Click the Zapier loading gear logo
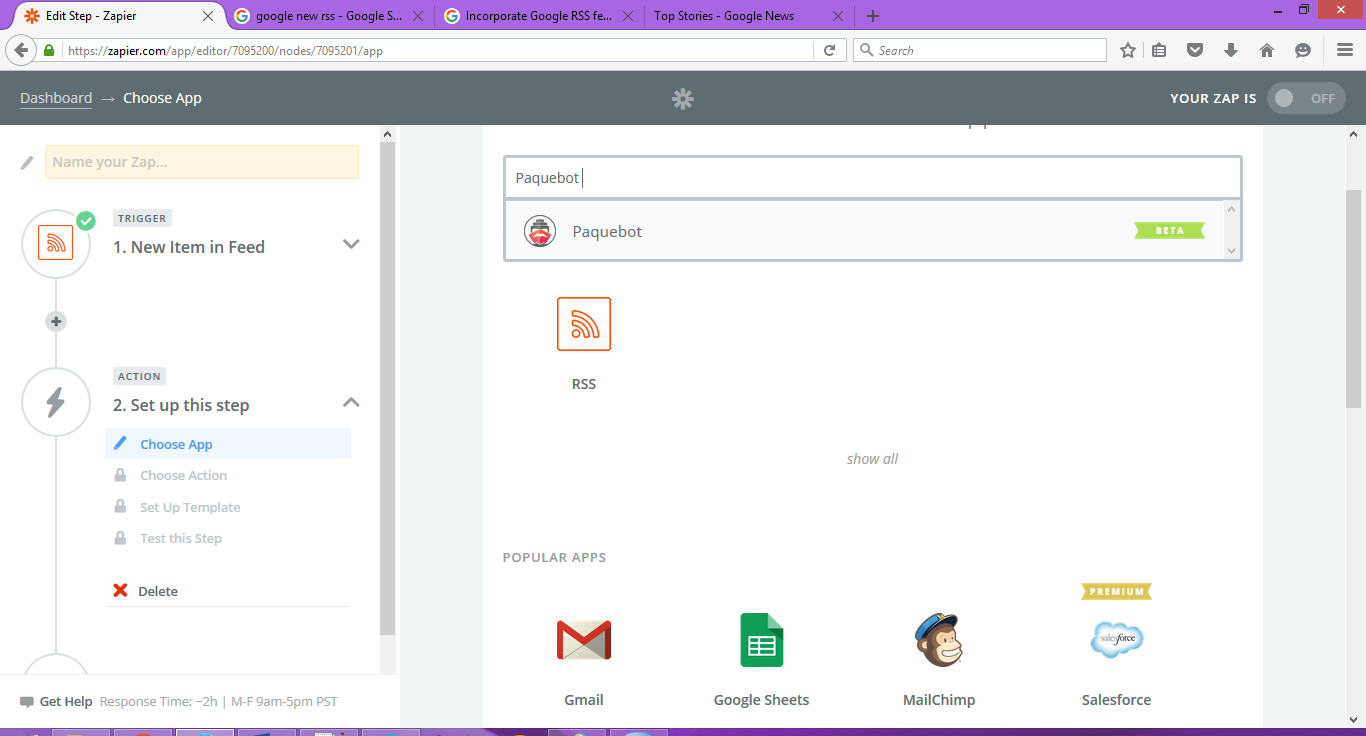 tap(683, 98)
